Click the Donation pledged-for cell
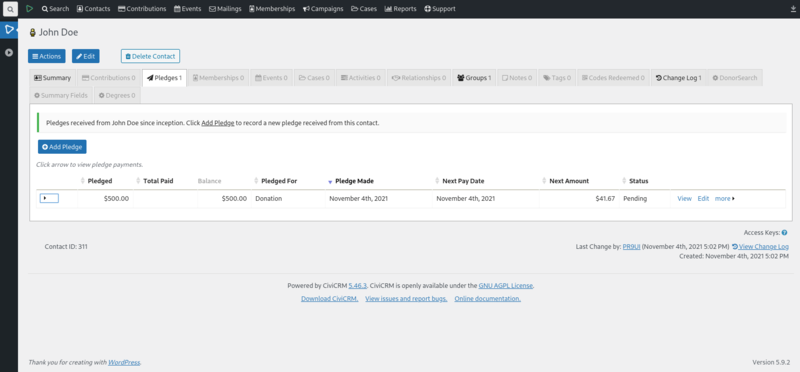The width and height of the screenshot is (800, 372). point(288,199)
